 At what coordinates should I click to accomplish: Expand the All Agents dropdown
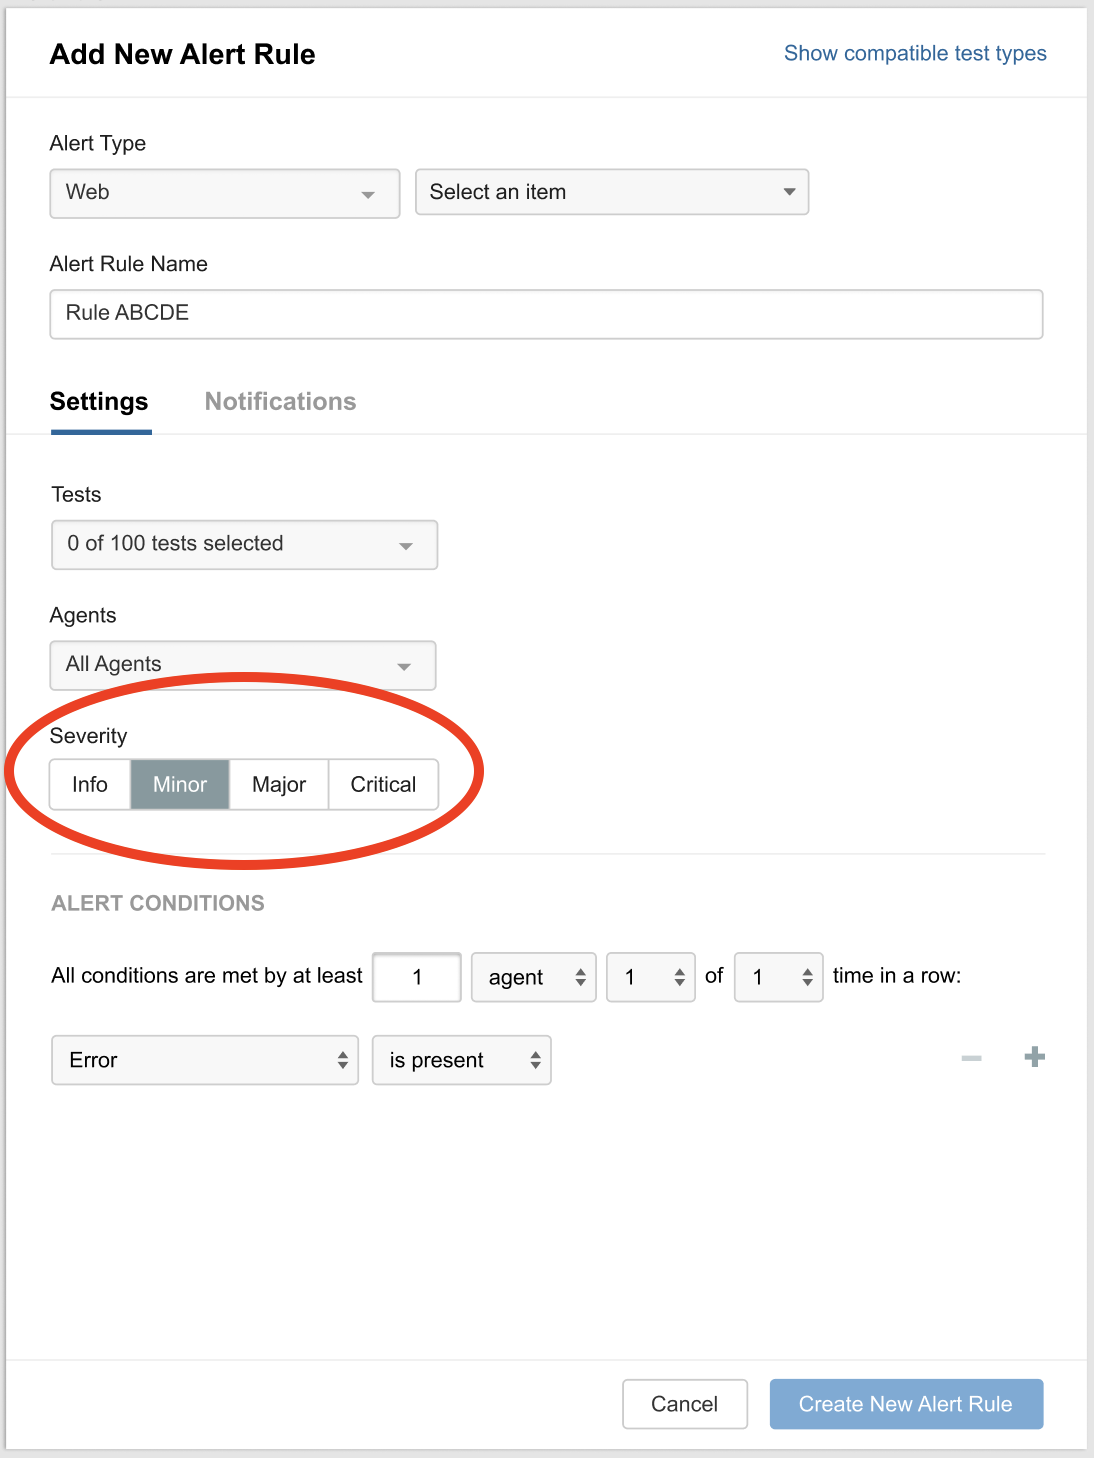tap(243, 665)
